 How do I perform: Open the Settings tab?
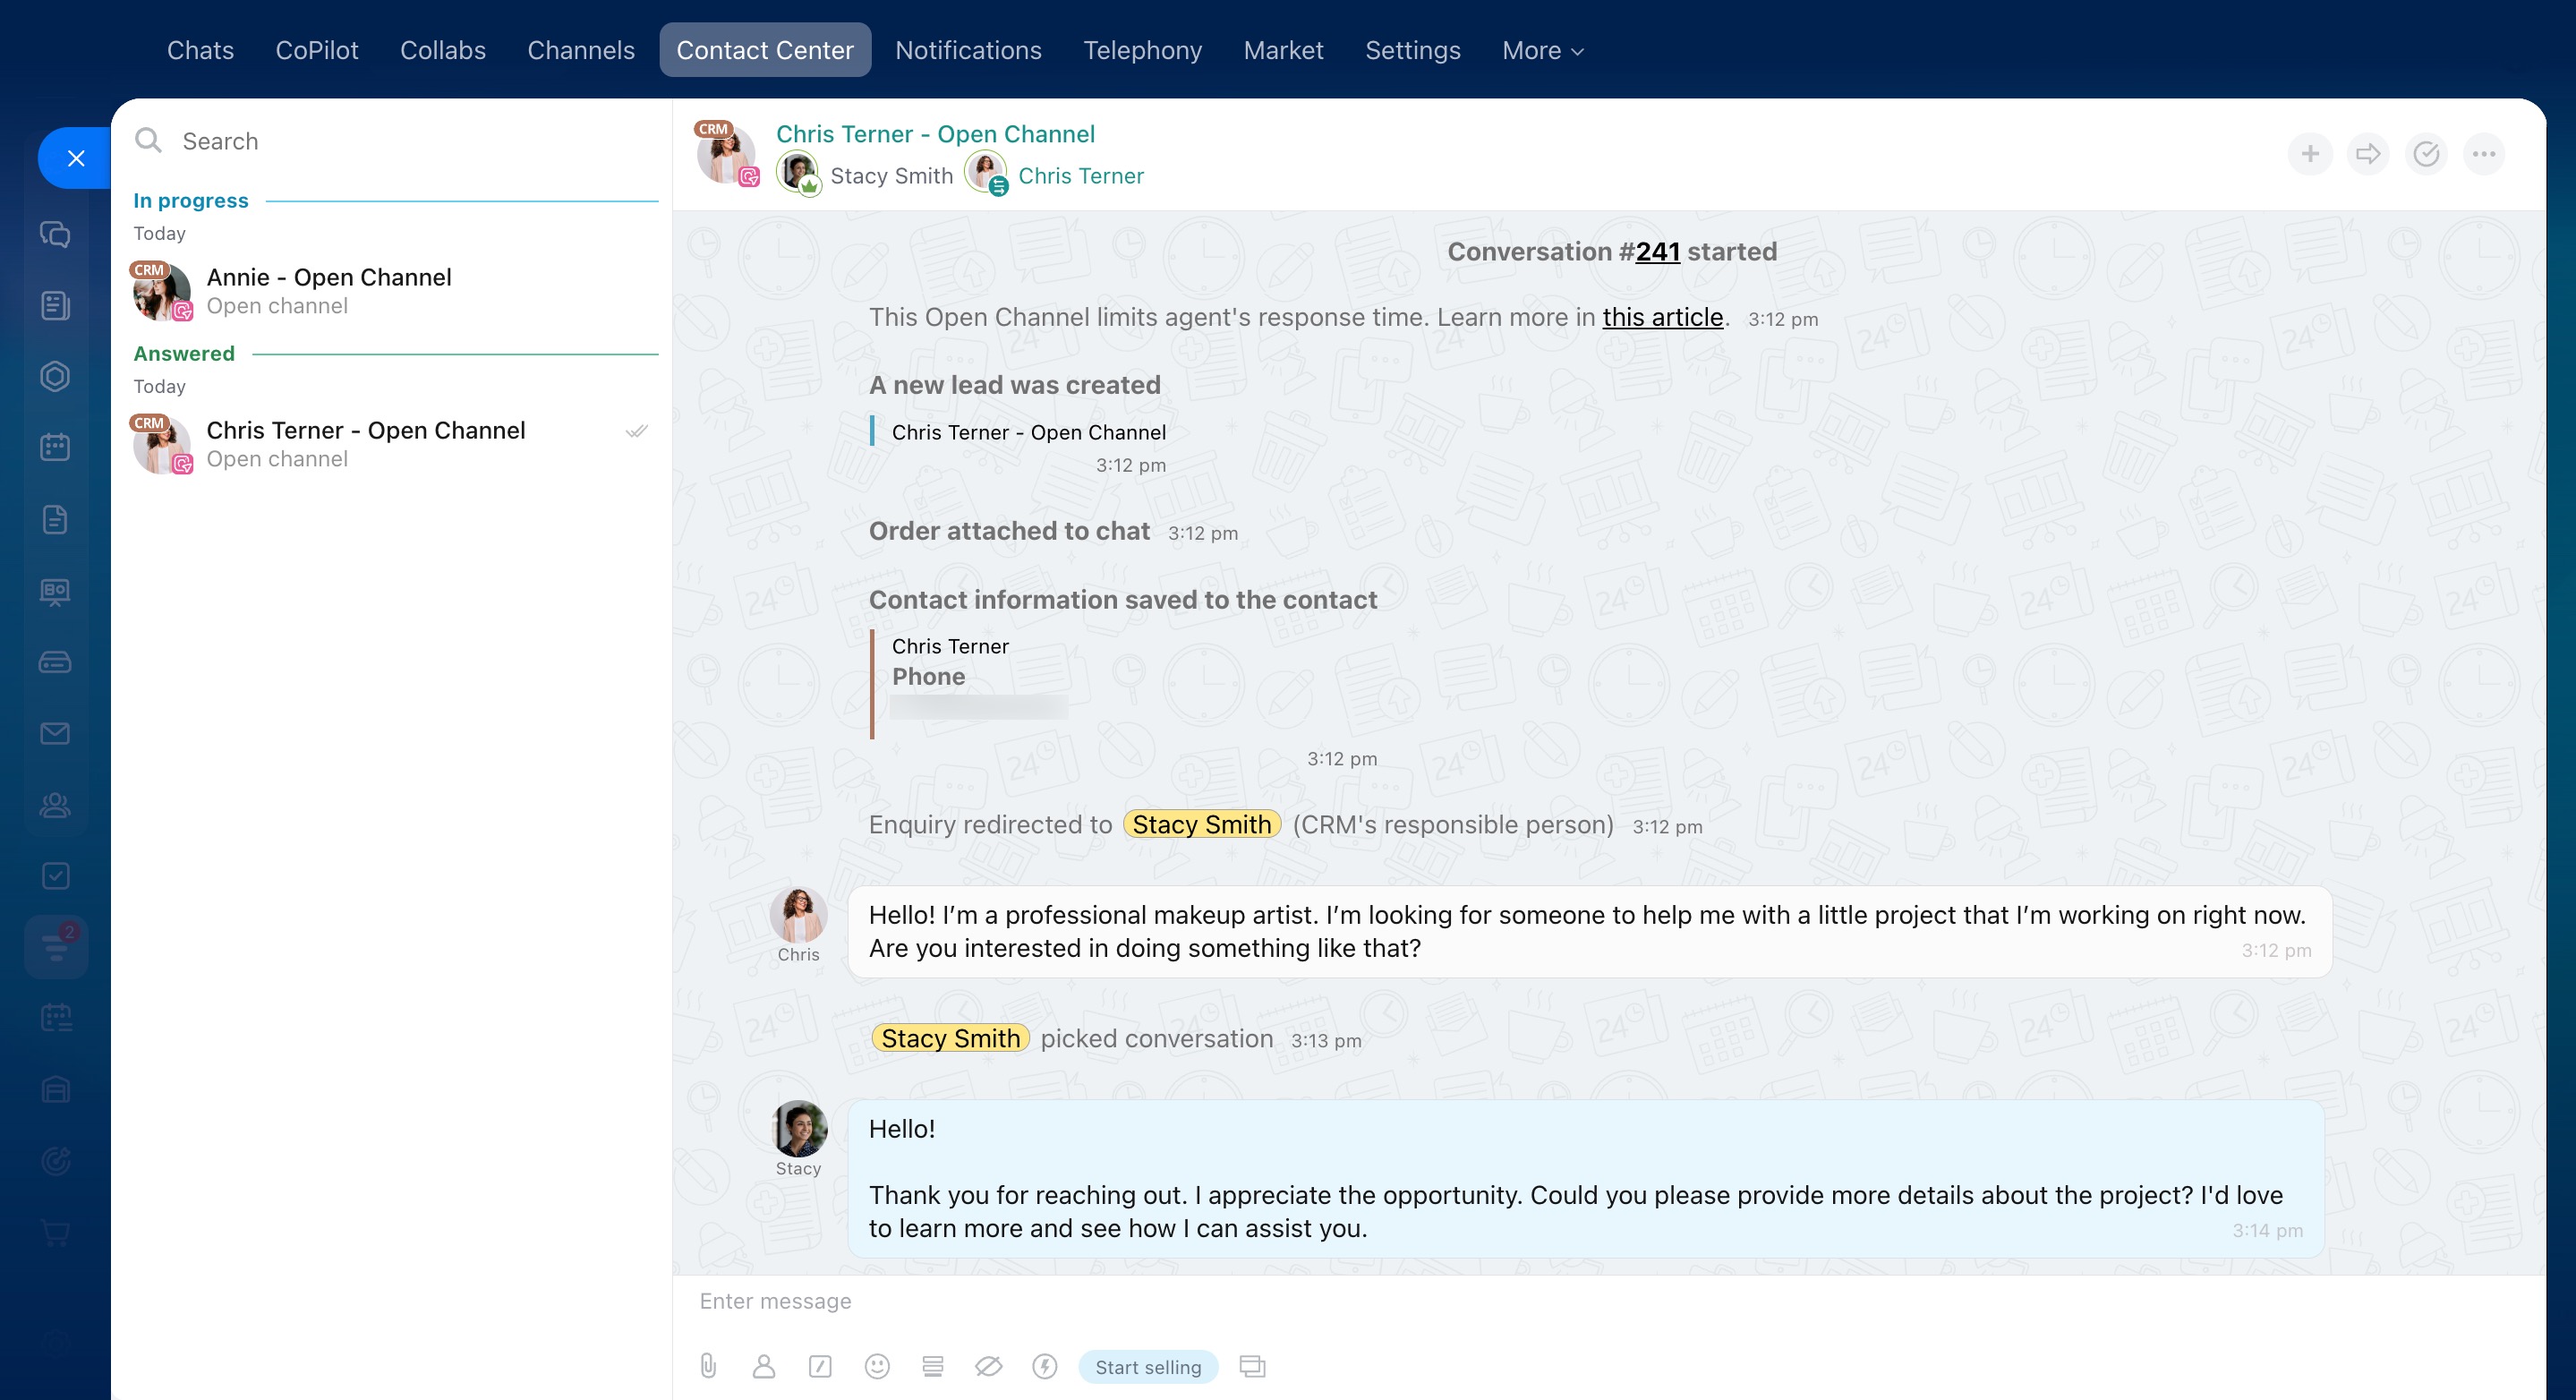coord(1412,50)
